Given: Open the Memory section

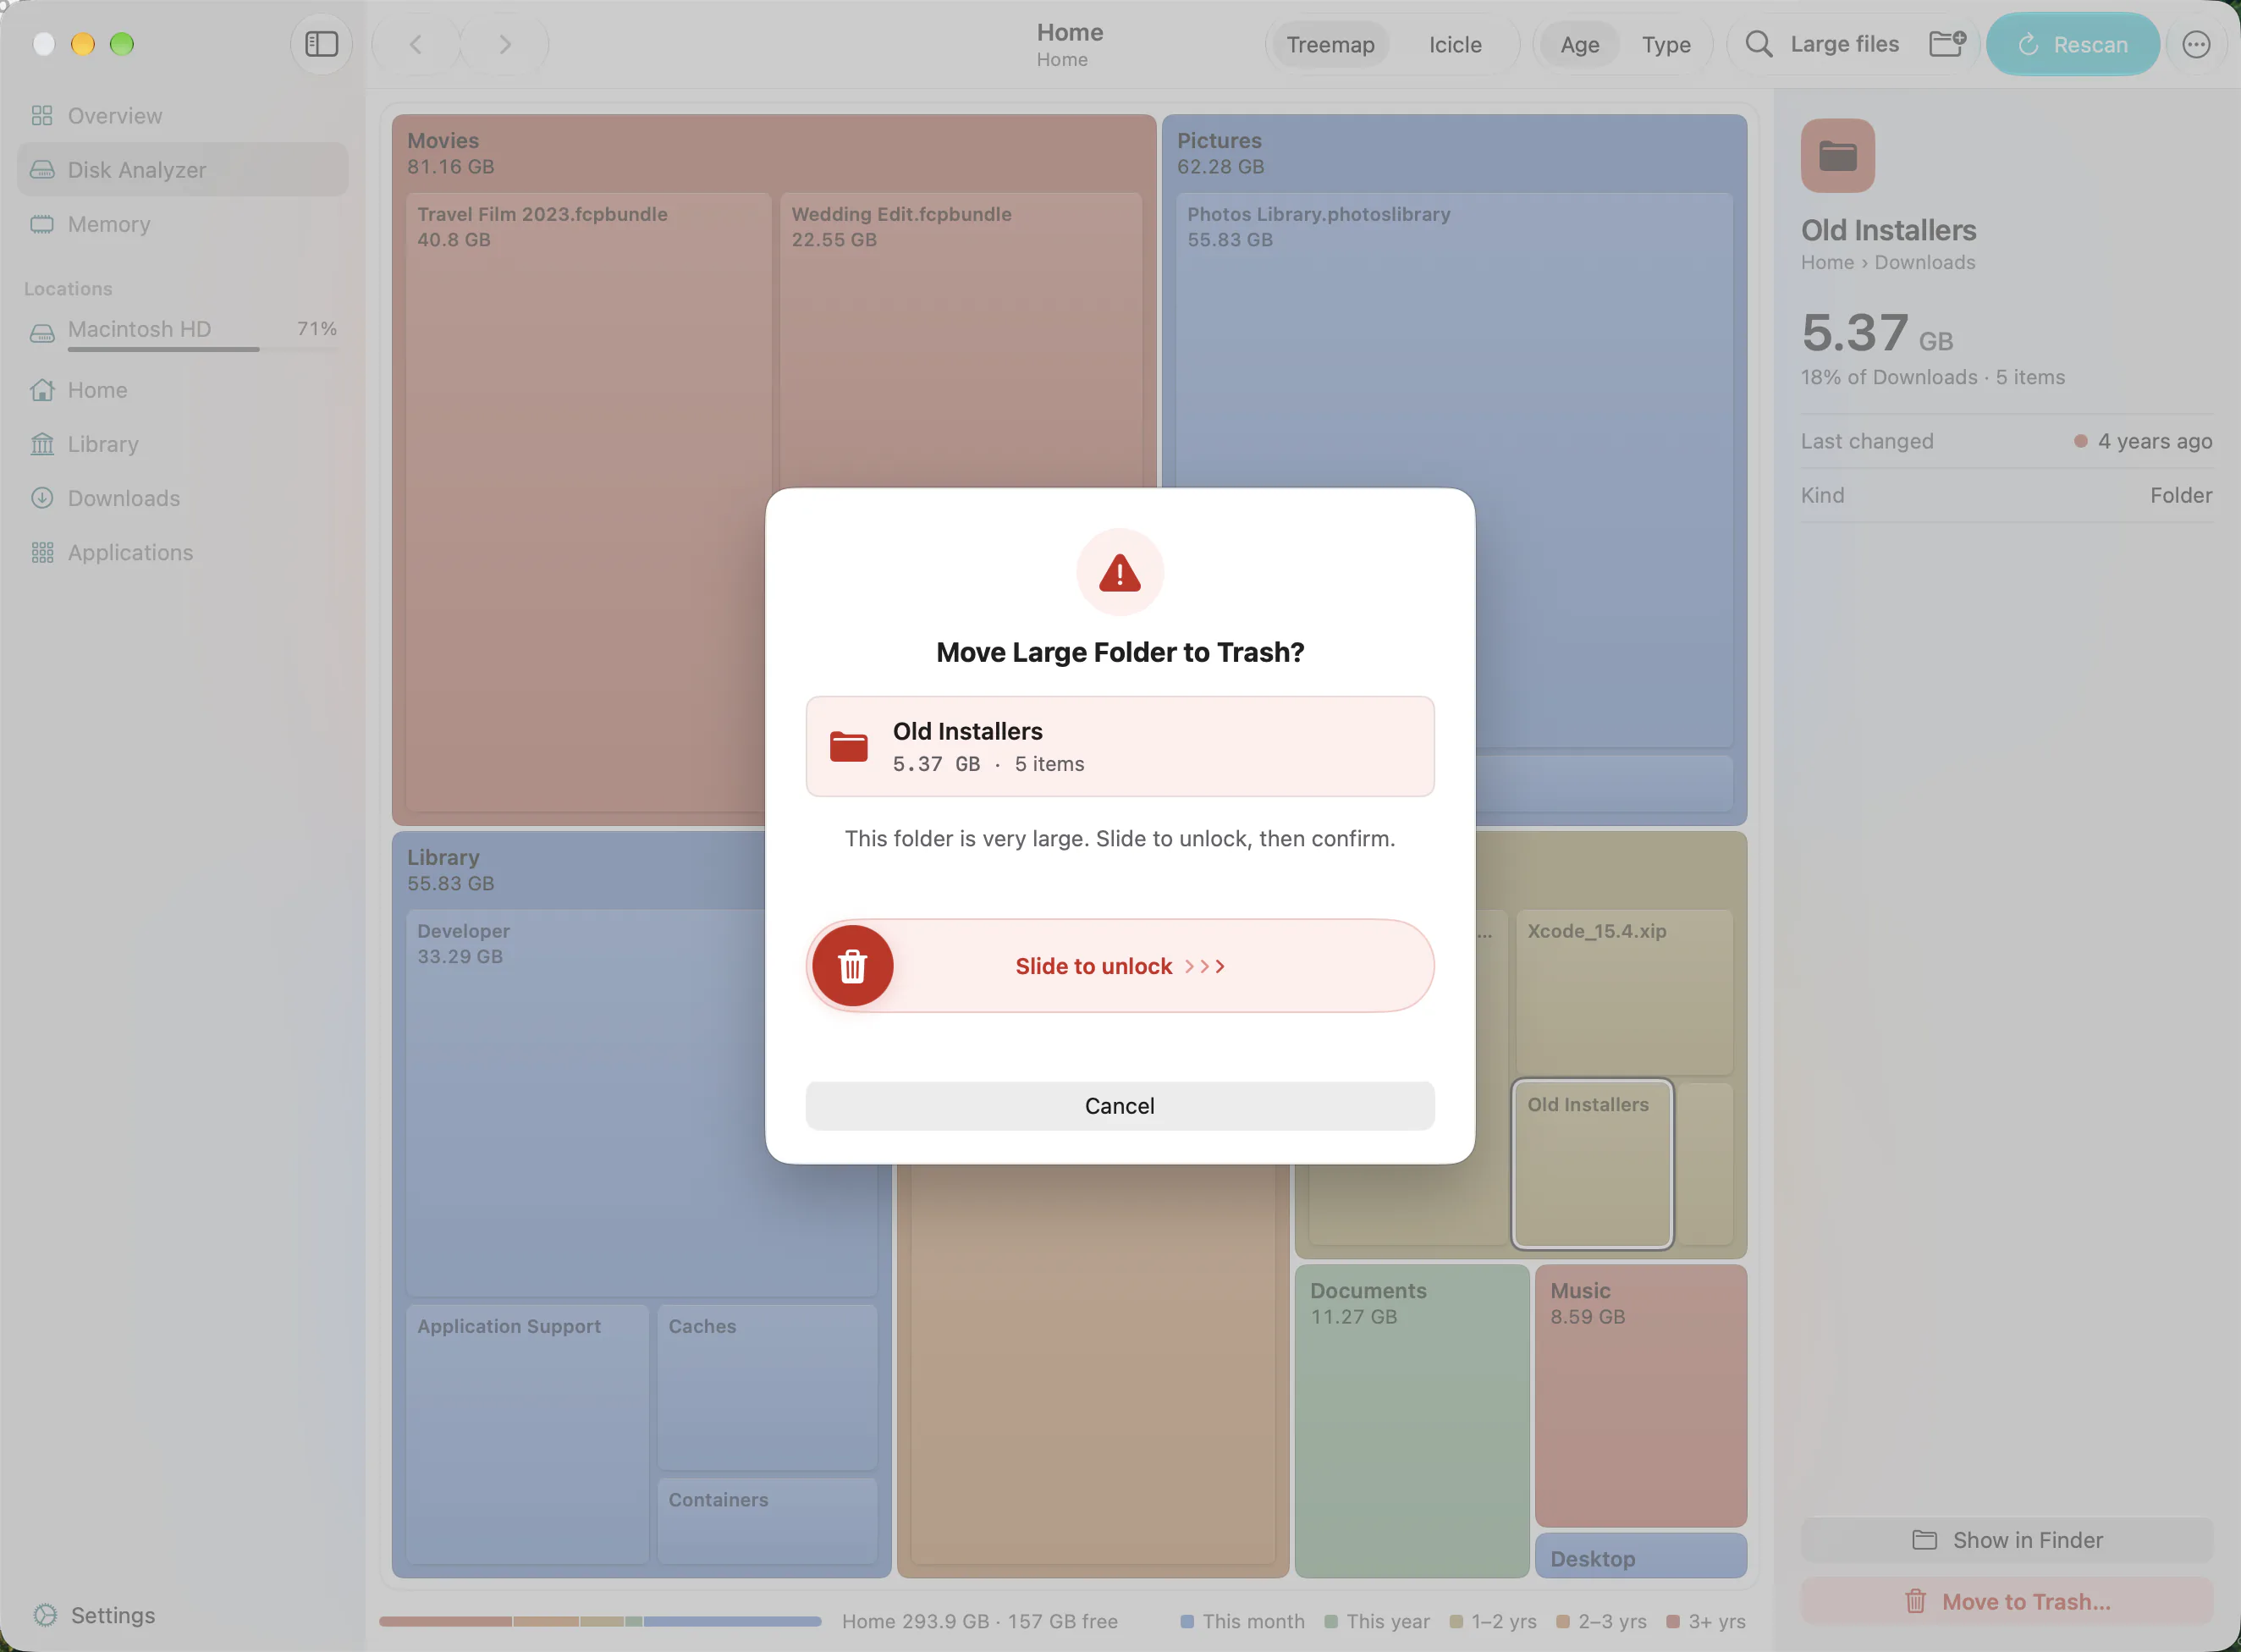Looking at the screenshot, I should tap(183, 224).
